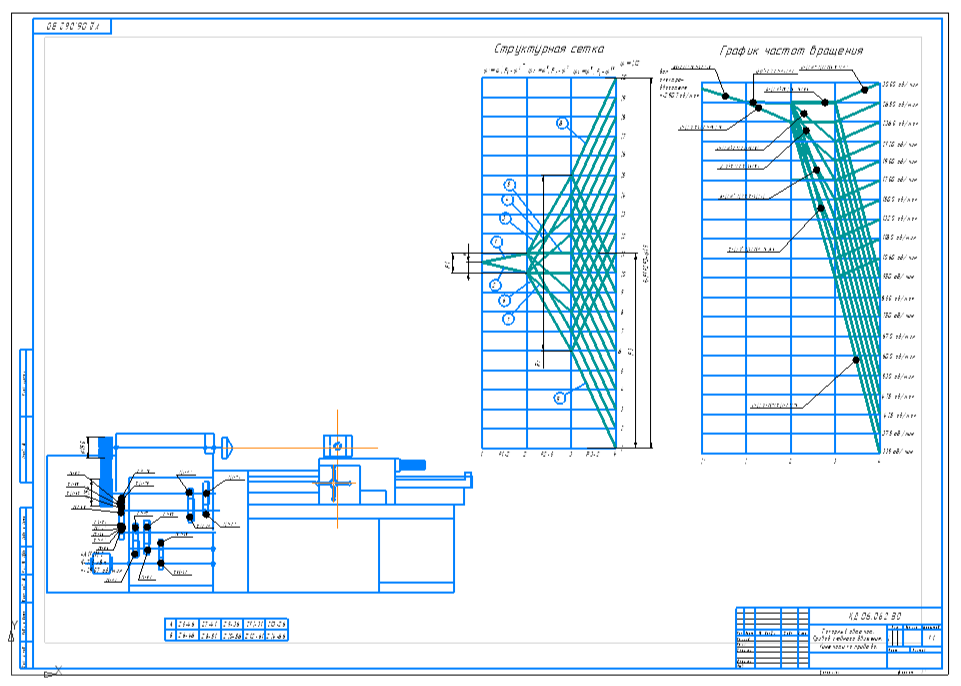Screen dimensions: 961x686
Task: Click the black node nearest the 3550 label
Action: 865,90
